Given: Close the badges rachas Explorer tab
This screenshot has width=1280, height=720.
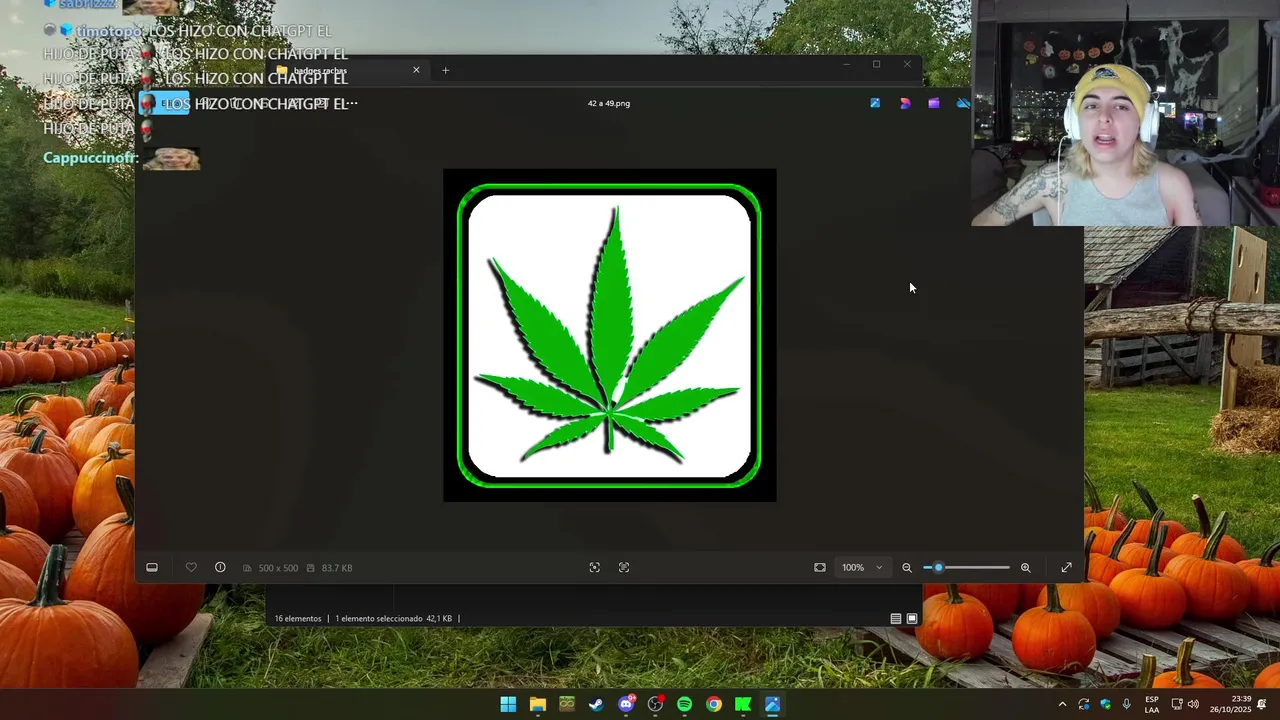Looking at the screenshot, I should [416, 70].
